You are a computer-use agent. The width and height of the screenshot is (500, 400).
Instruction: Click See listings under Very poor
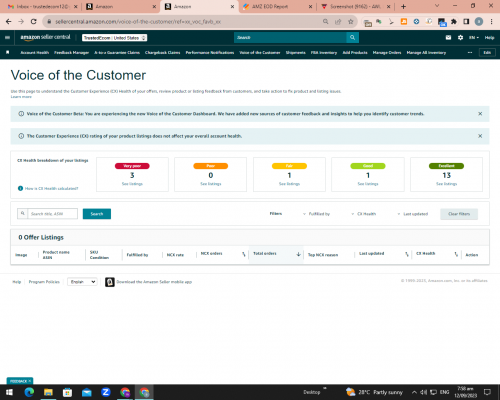[132, 184]
